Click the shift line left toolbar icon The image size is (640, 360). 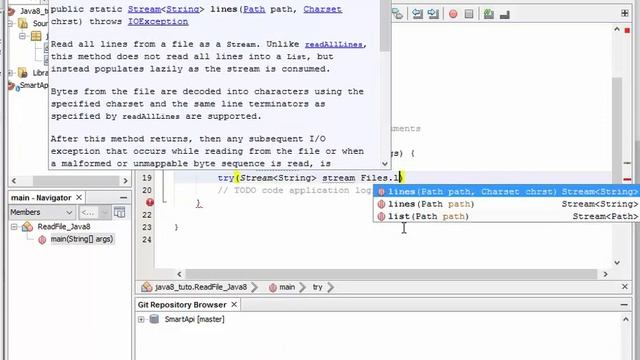pyautogui.click(x=417, y=14)
